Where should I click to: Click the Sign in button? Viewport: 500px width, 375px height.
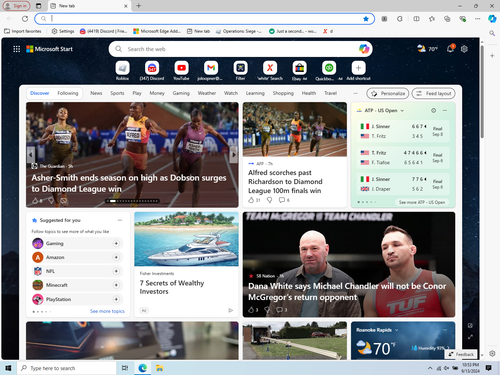point(16,6)
